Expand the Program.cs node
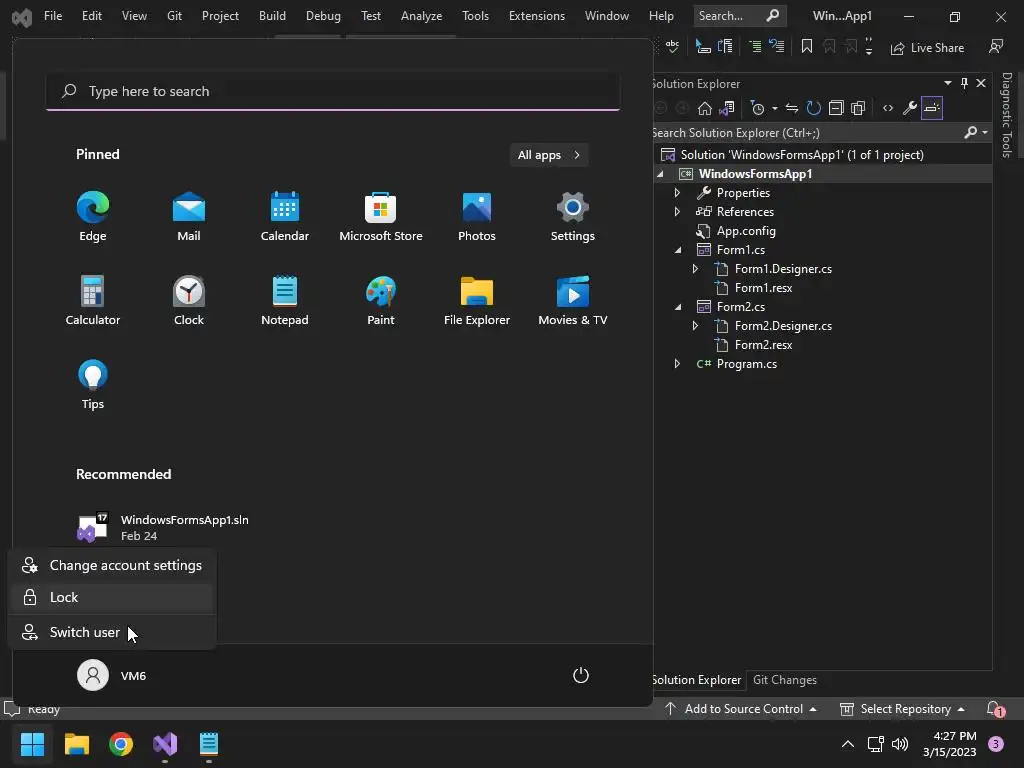The width and height of the screenshot is (1024, 768). click(x=677, y=364)
